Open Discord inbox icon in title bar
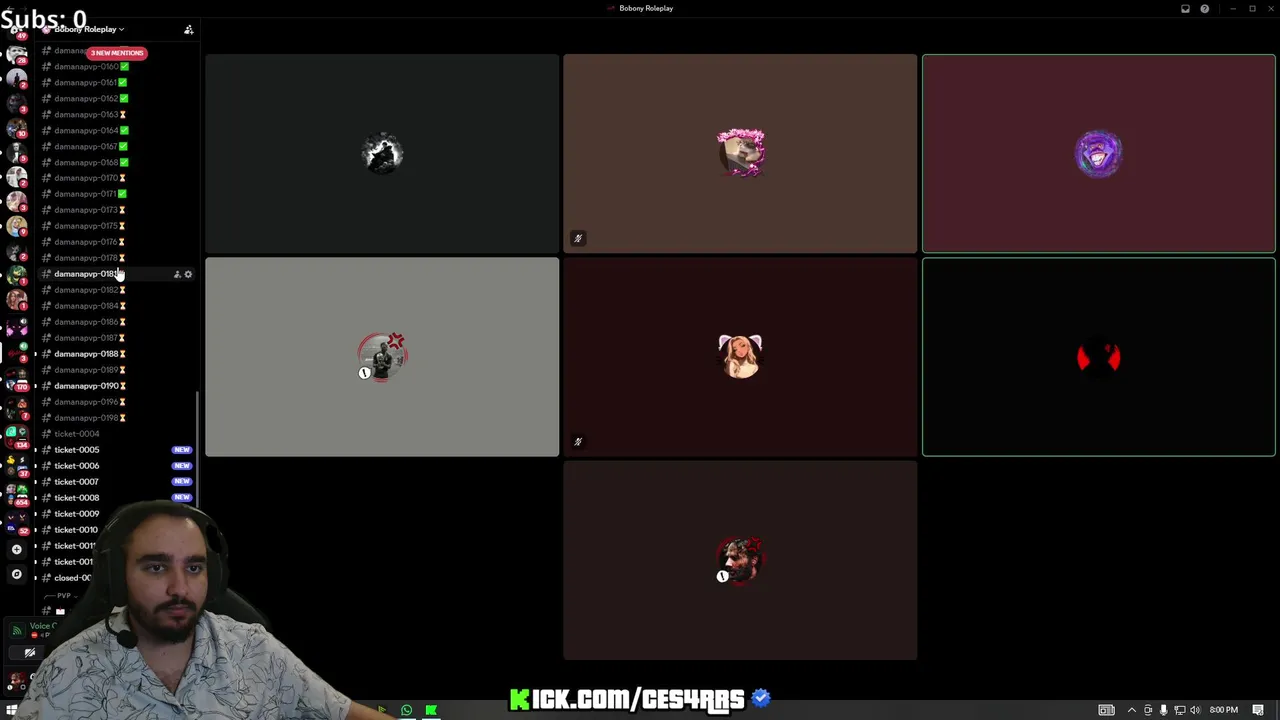 pos(1185,9)
